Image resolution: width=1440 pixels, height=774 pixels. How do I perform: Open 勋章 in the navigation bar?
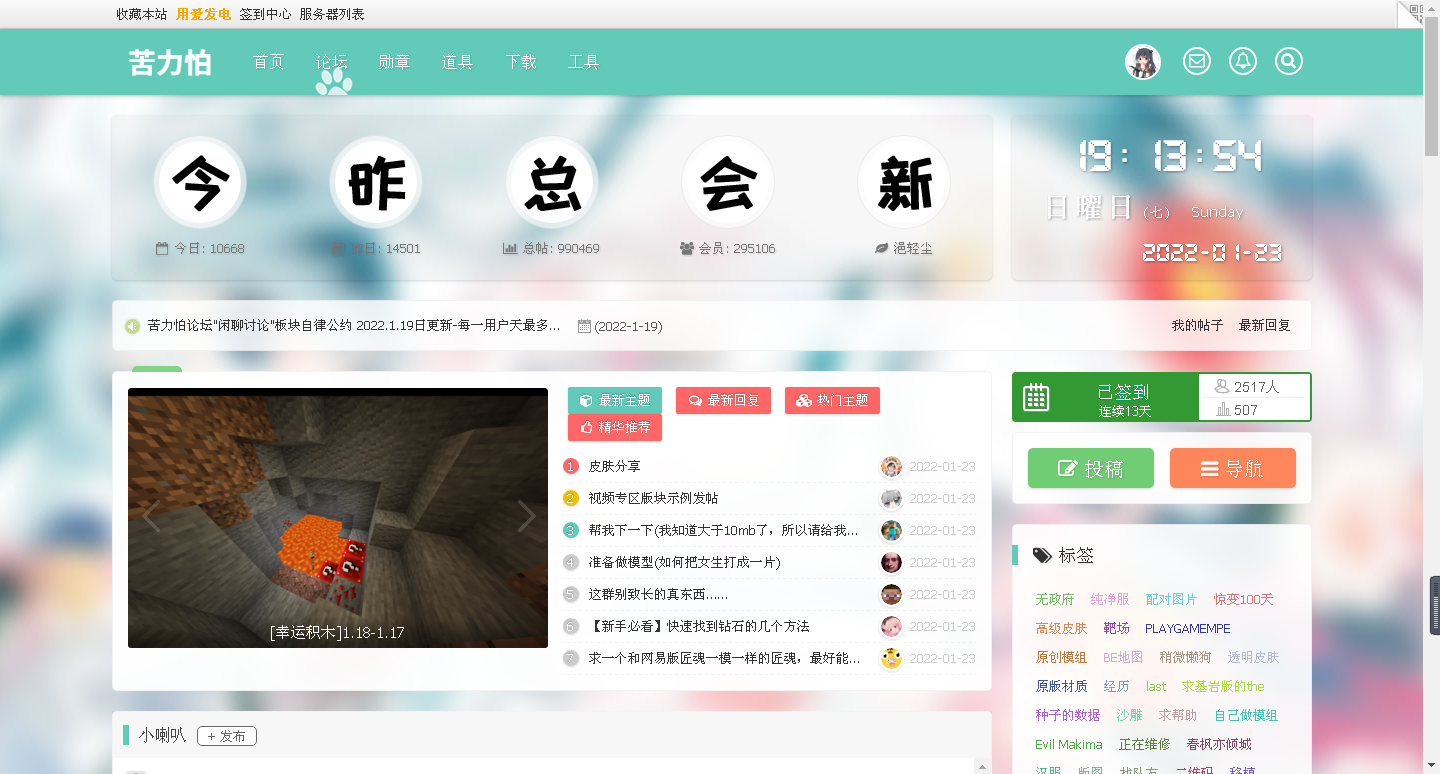pos(394,62)
